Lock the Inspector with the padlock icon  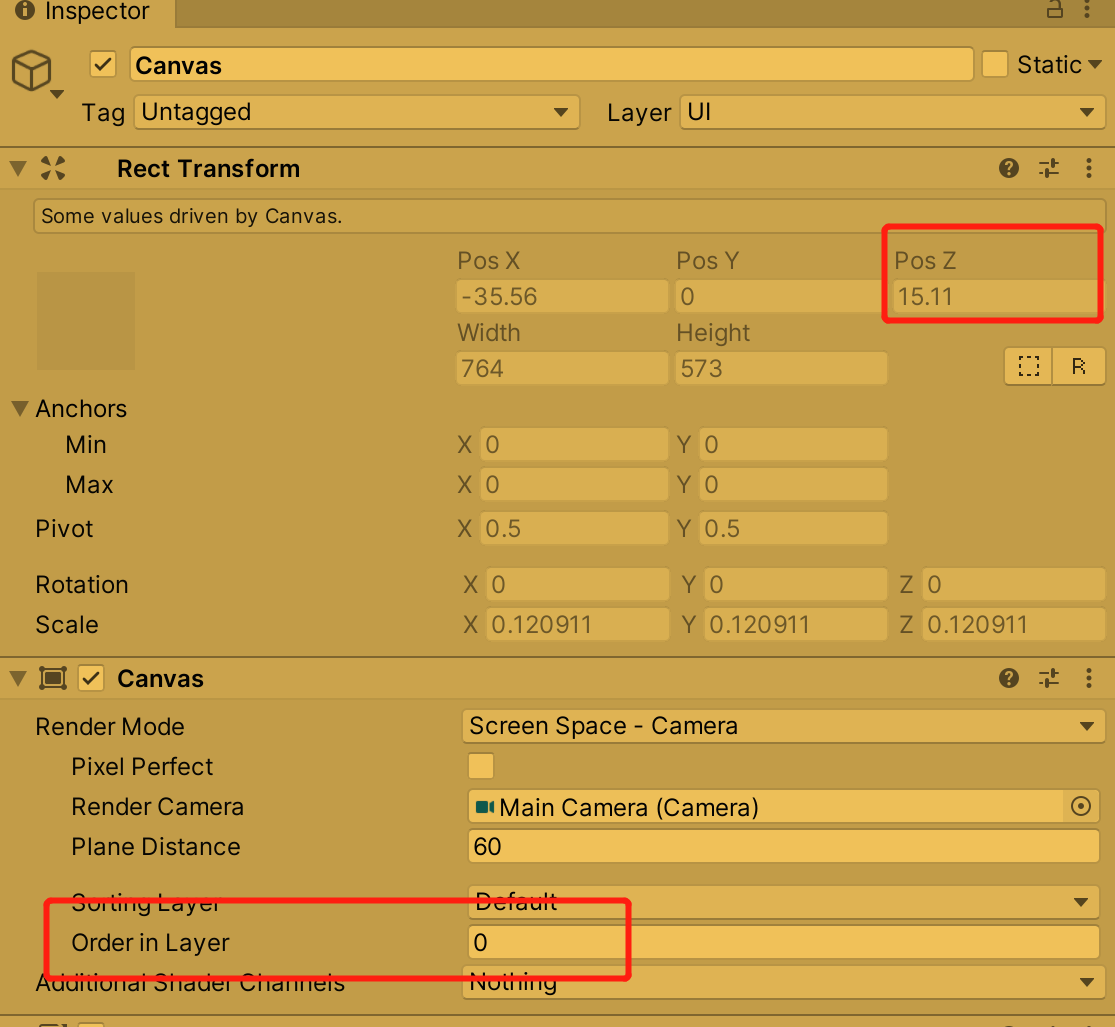point(1055,10)
